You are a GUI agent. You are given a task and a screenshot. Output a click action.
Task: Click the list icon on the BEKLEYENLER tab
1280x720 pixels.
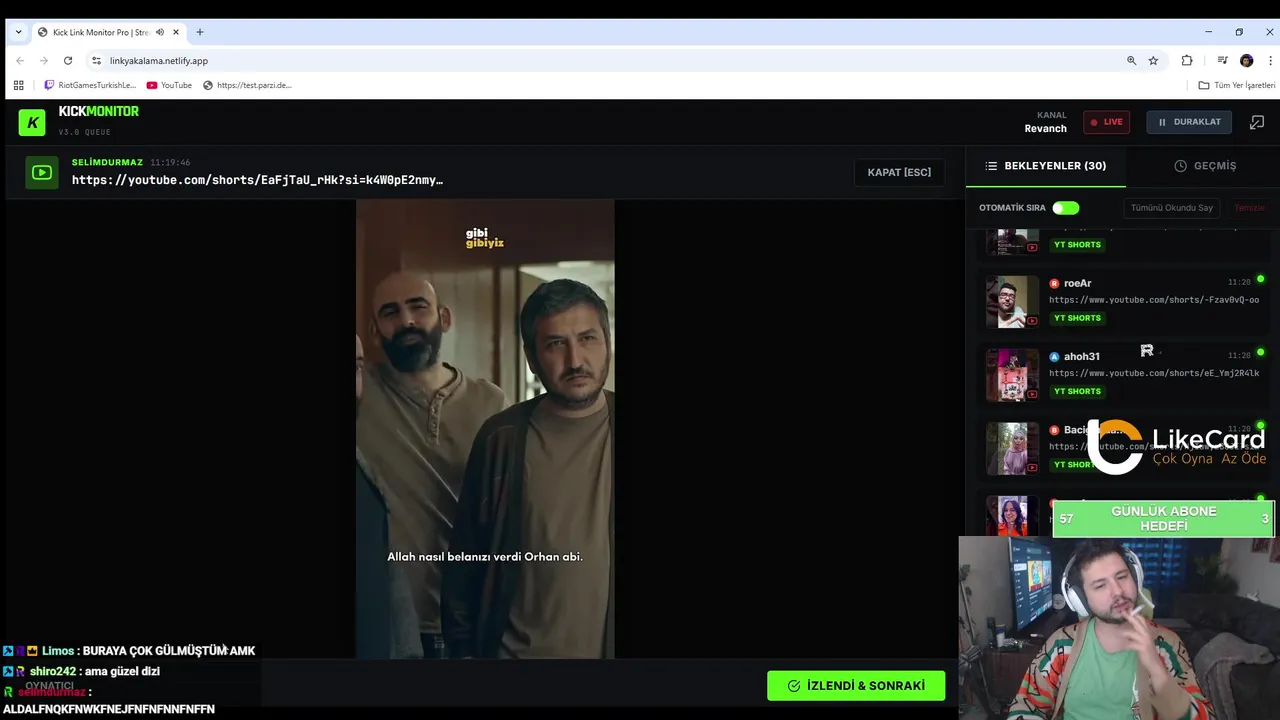click(x=991, y=166)
